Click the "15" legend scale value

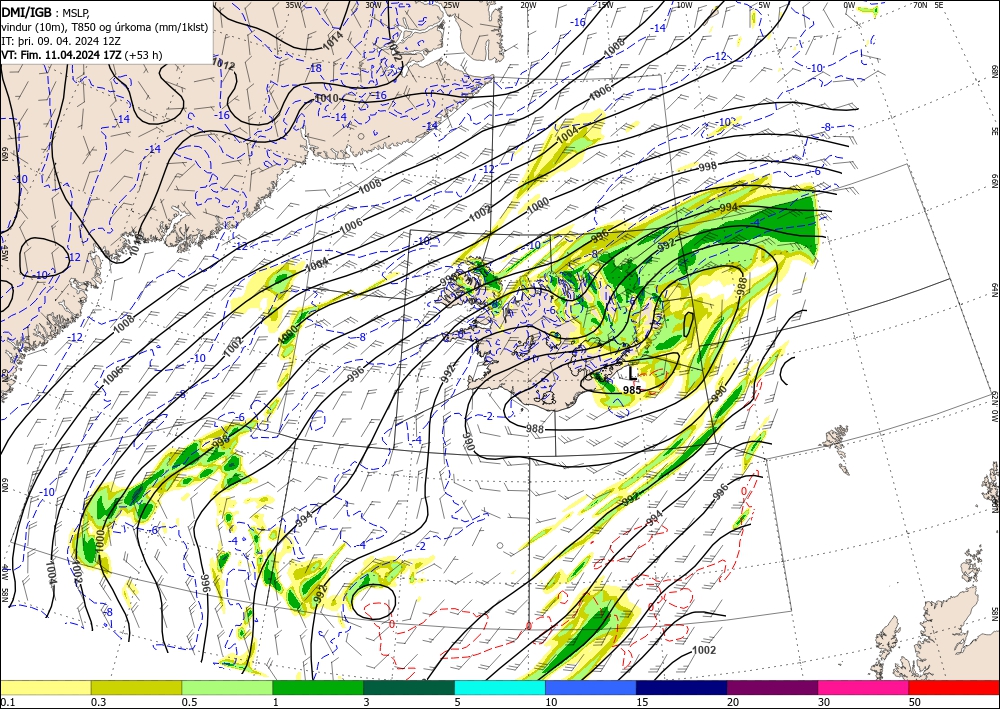click(x=642, y=702)
